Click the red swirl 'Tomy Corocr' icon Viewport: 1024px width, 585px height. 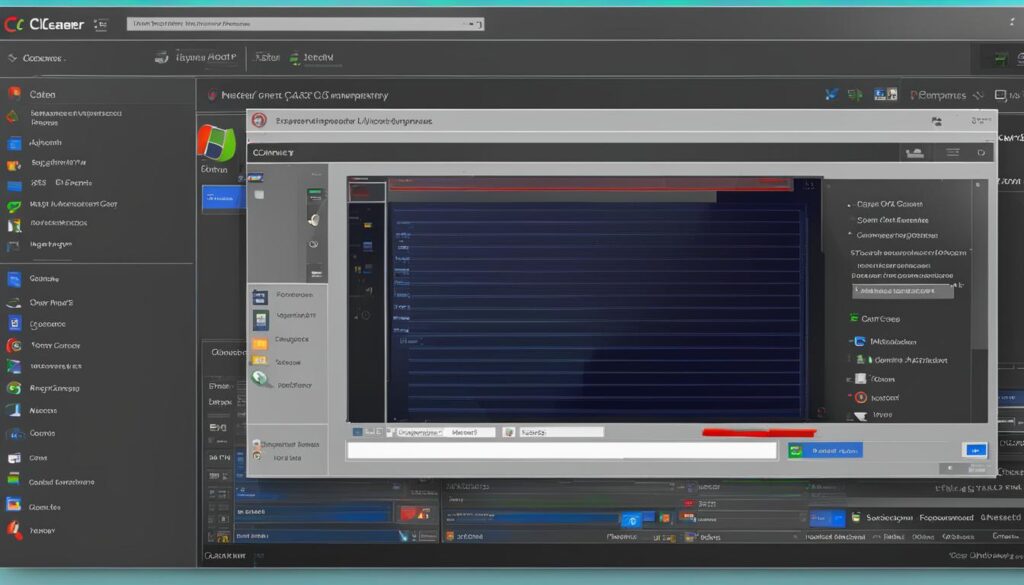[x=14, y=345]
